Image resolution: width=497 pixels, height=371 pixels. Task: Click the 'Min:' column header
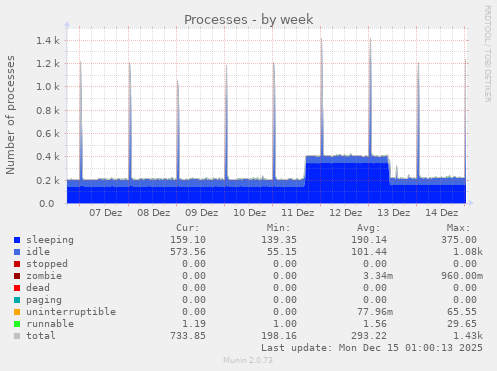point(278,228)
